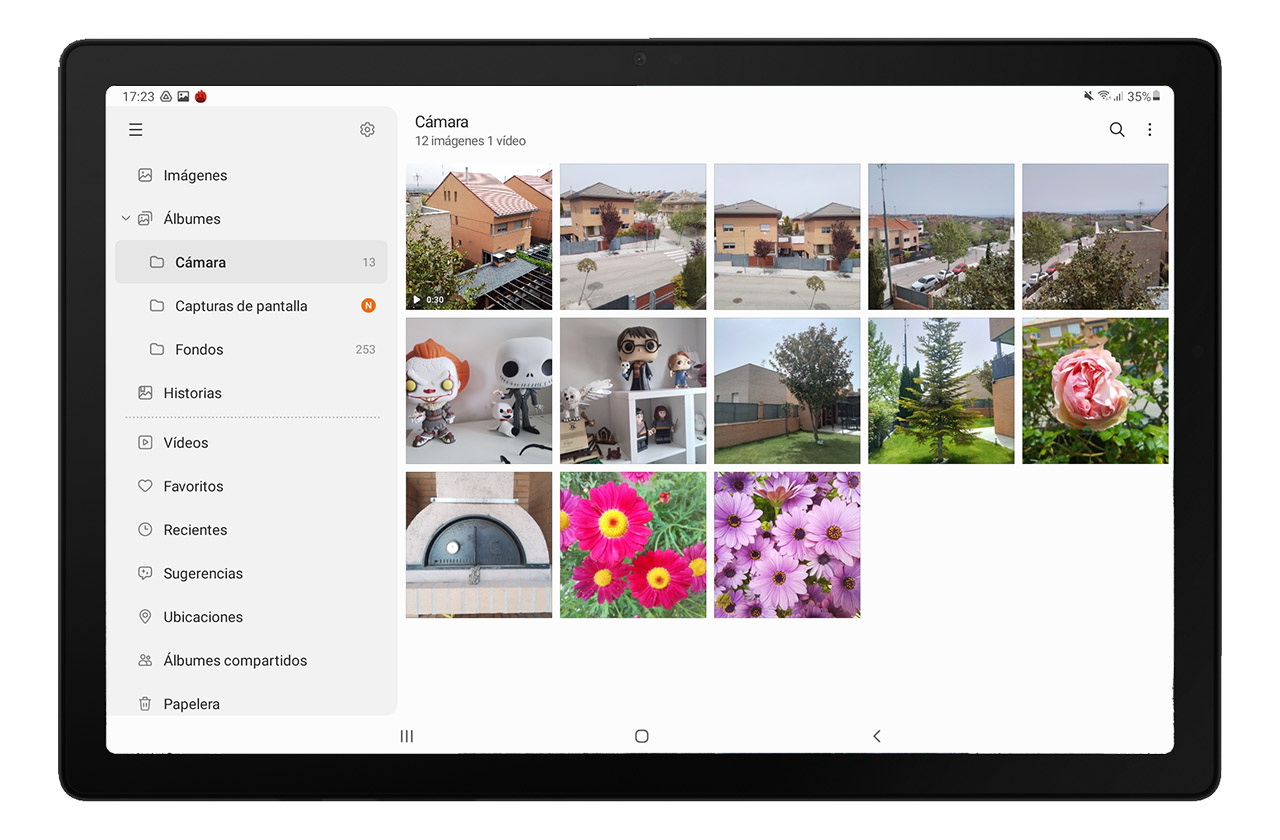1280x840 pixels.
Task: Click the '12 imágenes 1 vídeo' subtitle
Action: click(x=470, y=142)
